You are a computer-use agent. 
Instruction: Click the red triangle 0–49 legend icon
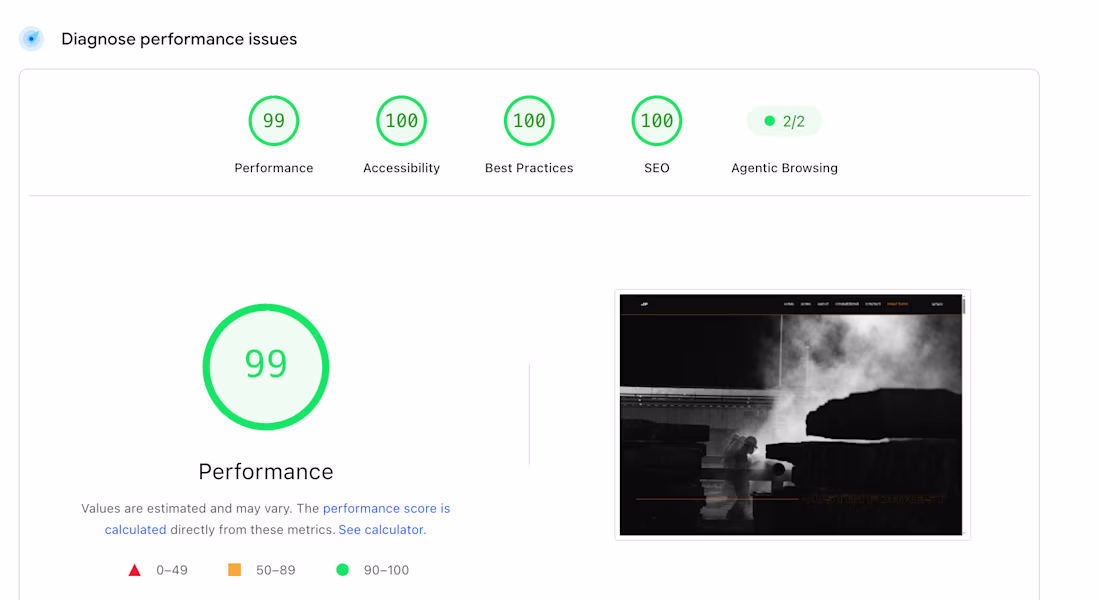135,570
